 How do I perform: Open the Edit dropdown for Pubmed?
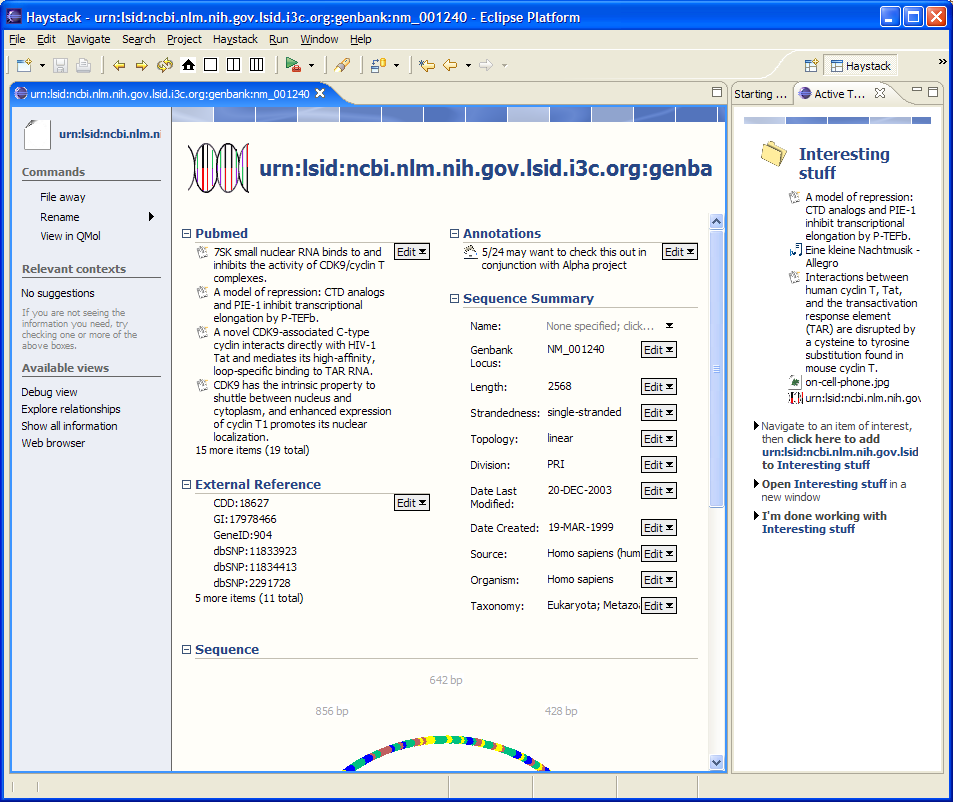(x=412, y=252)
